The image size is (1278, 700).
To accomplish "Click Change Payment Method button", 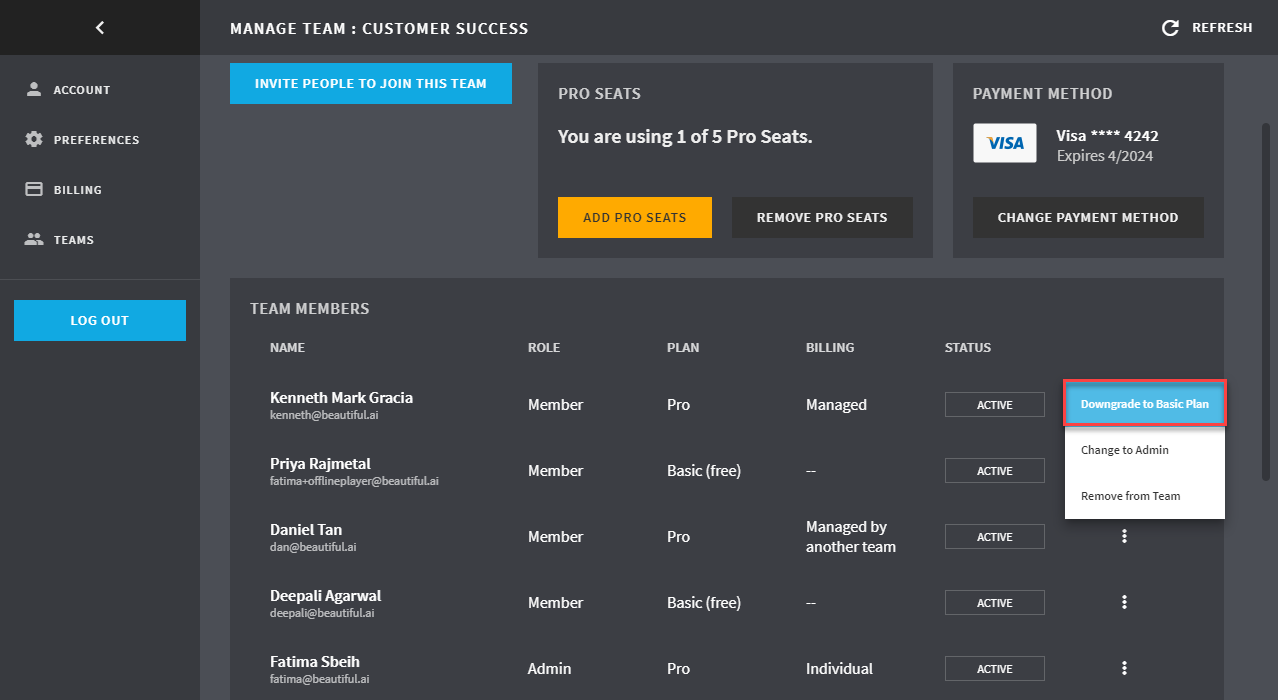I will (1088, 217).
